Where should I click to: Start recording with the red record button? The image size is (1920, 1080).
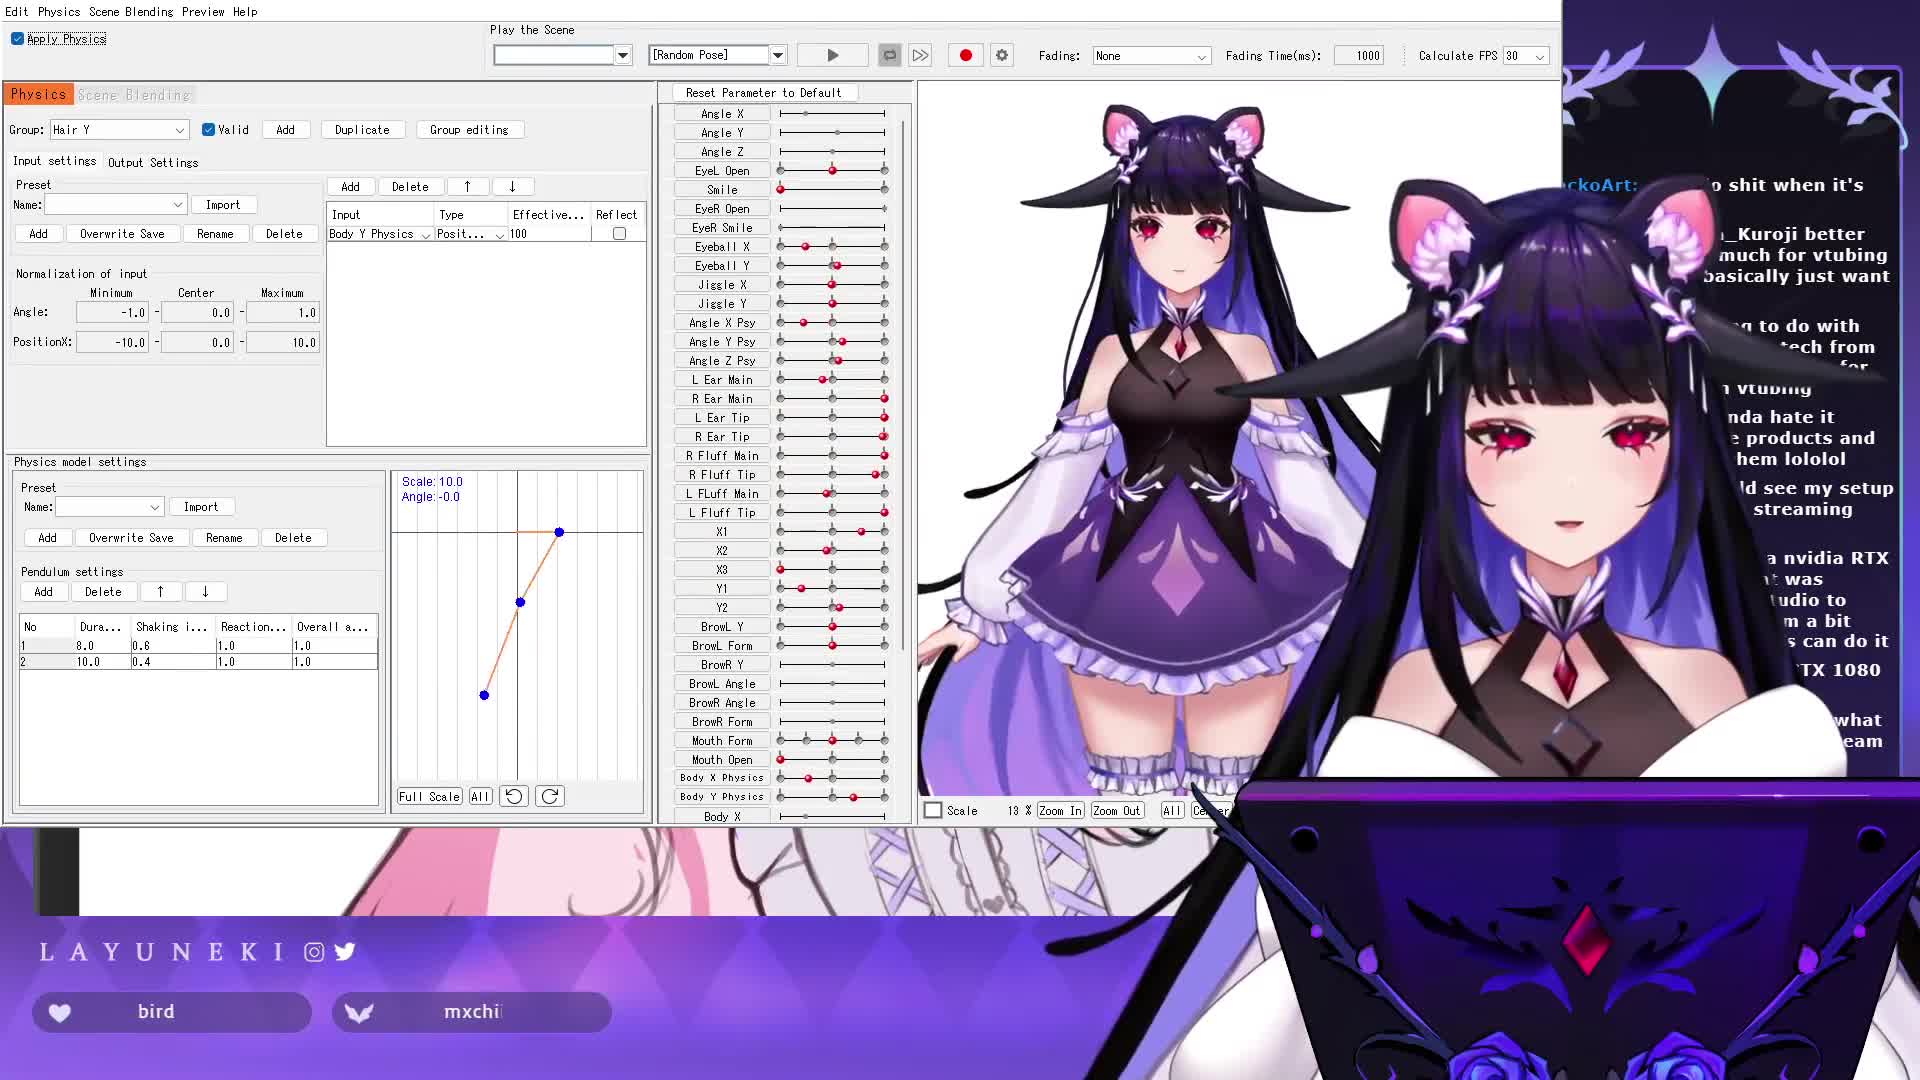tap(966, 56)
